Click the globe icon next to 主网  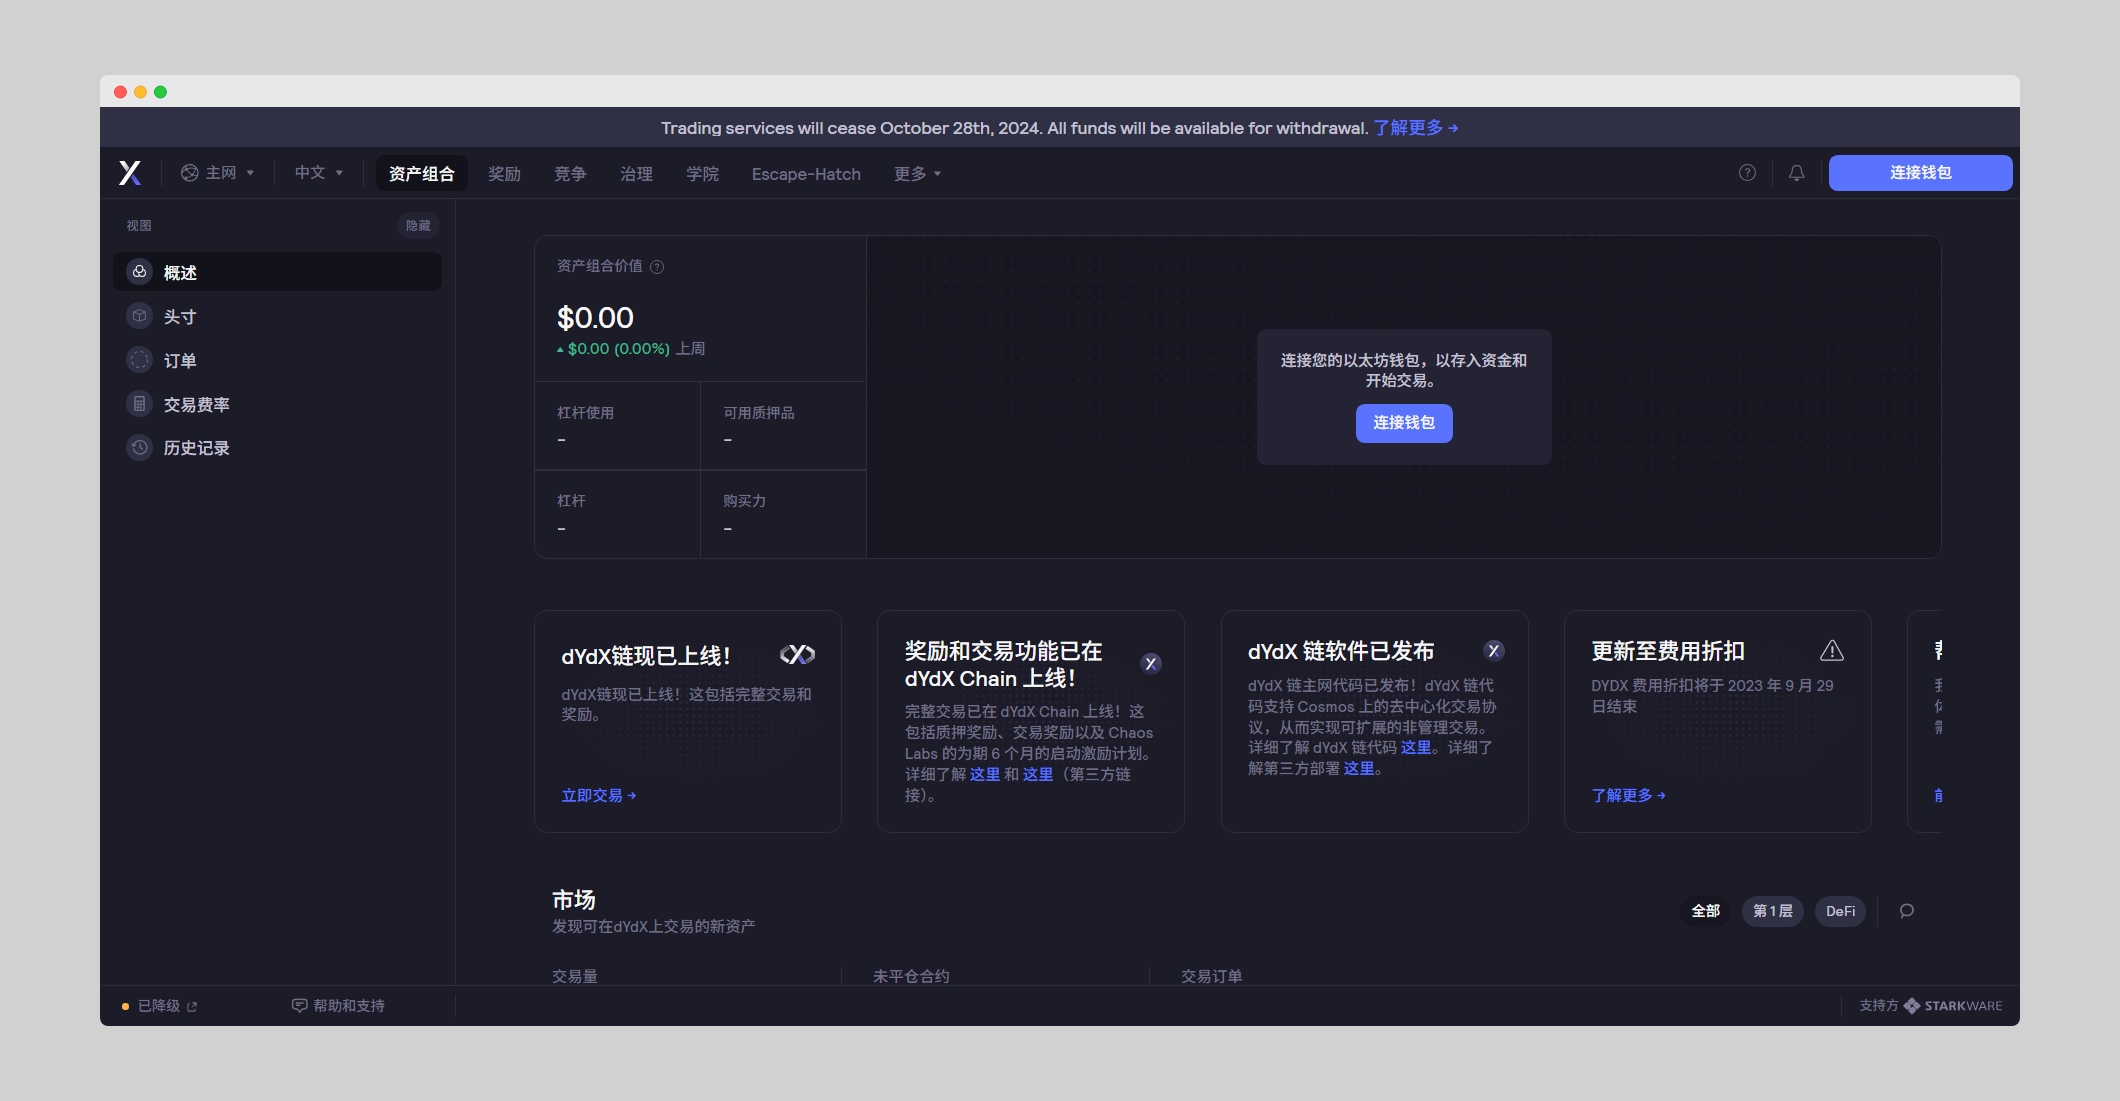click(189, 173)
